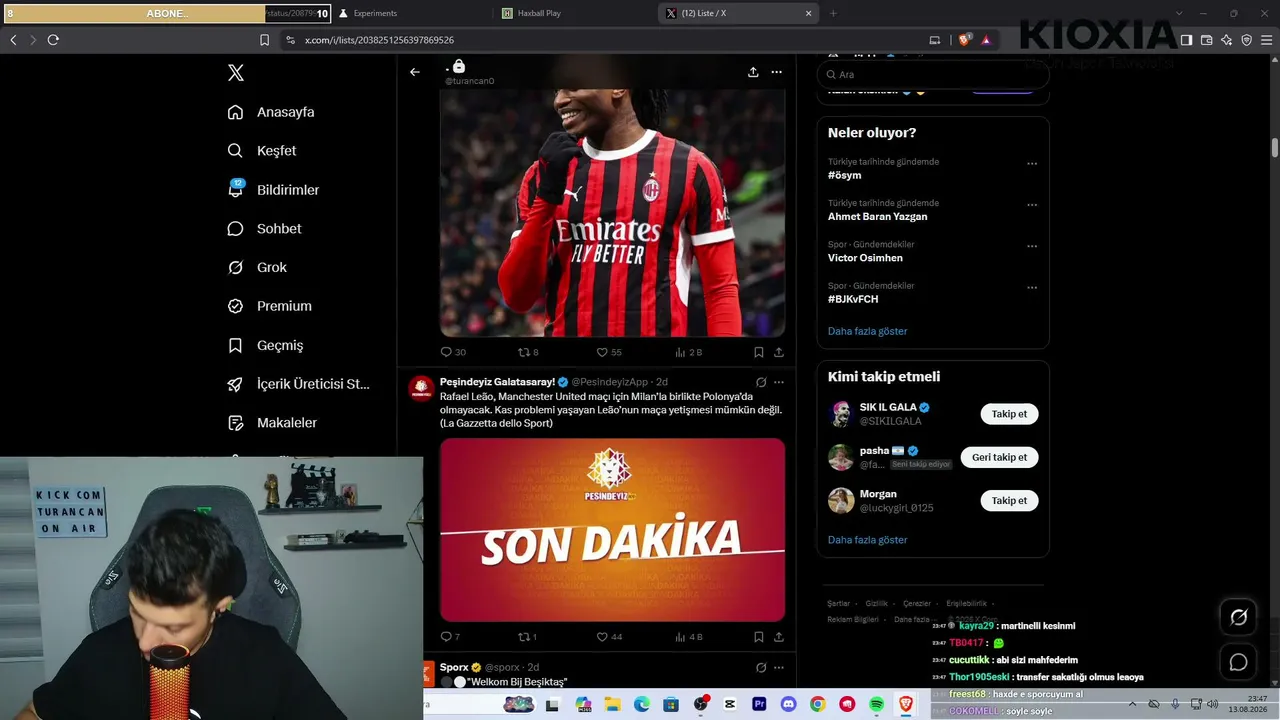Open the Brave Wallet icon
This screenshot has width=1280, height=720.
1207,40
